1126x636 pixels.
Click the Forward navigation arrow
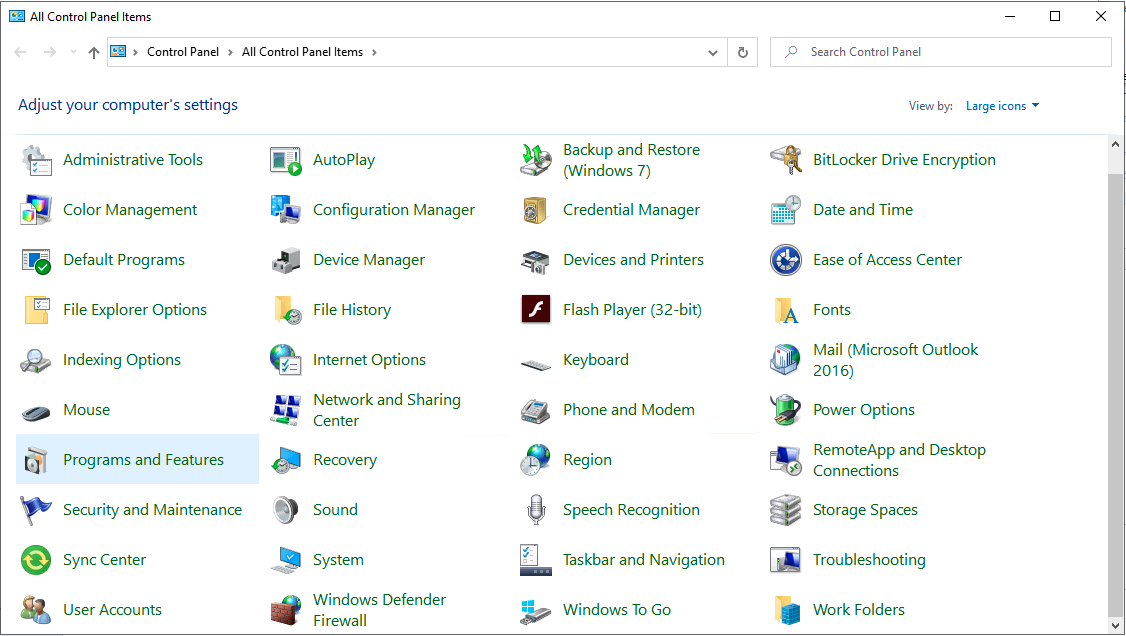click(x=50, y=52)
